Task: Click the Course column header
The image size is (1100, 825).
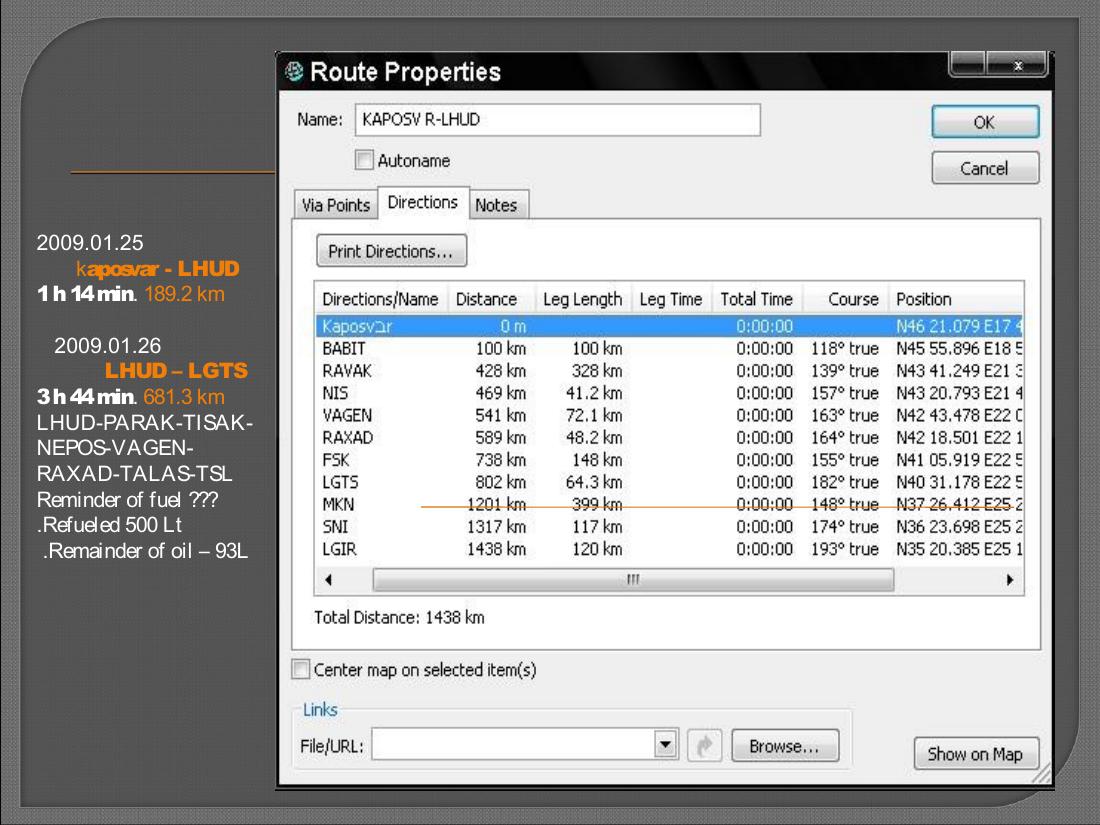Action: [x=846, y=300]
